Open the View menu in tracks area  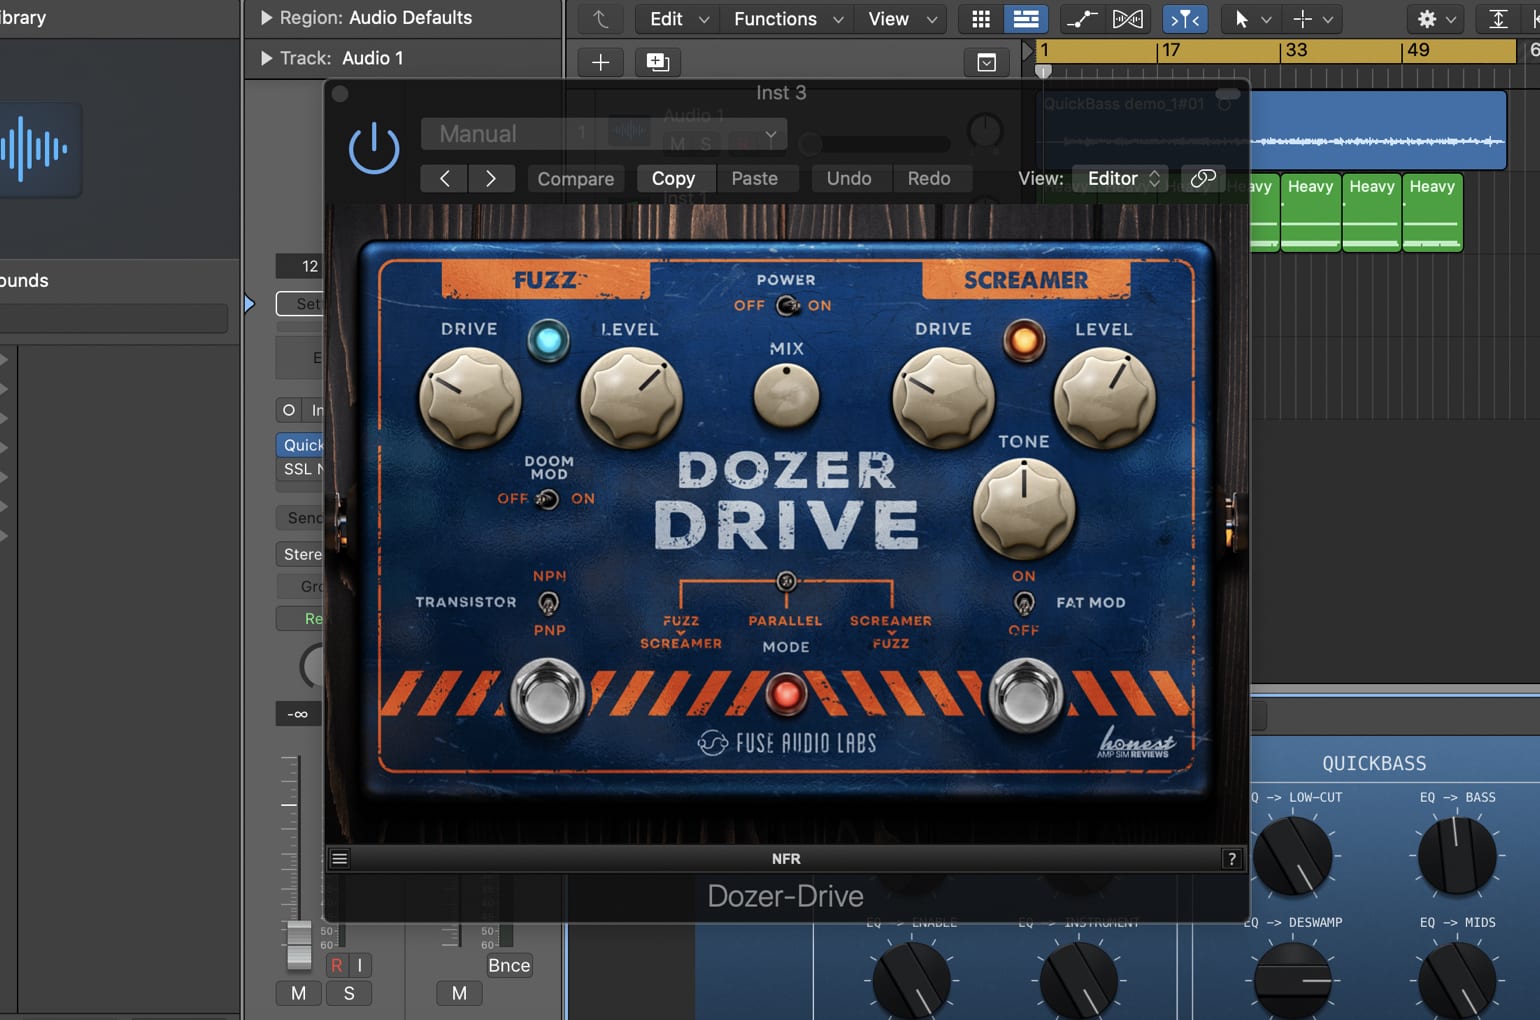[902, 19]
